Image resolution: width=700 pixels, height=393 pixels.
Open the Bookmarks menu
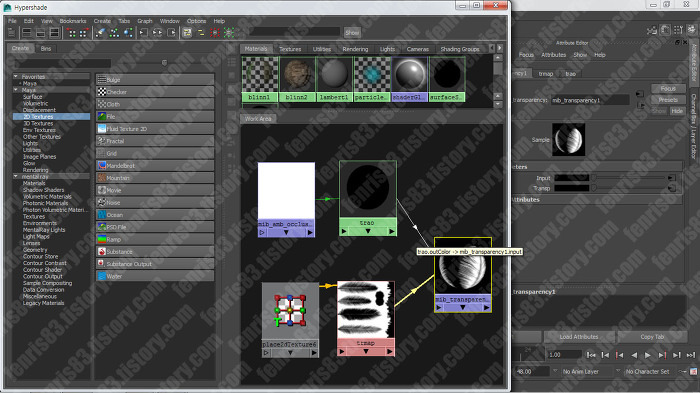point(73,21)
